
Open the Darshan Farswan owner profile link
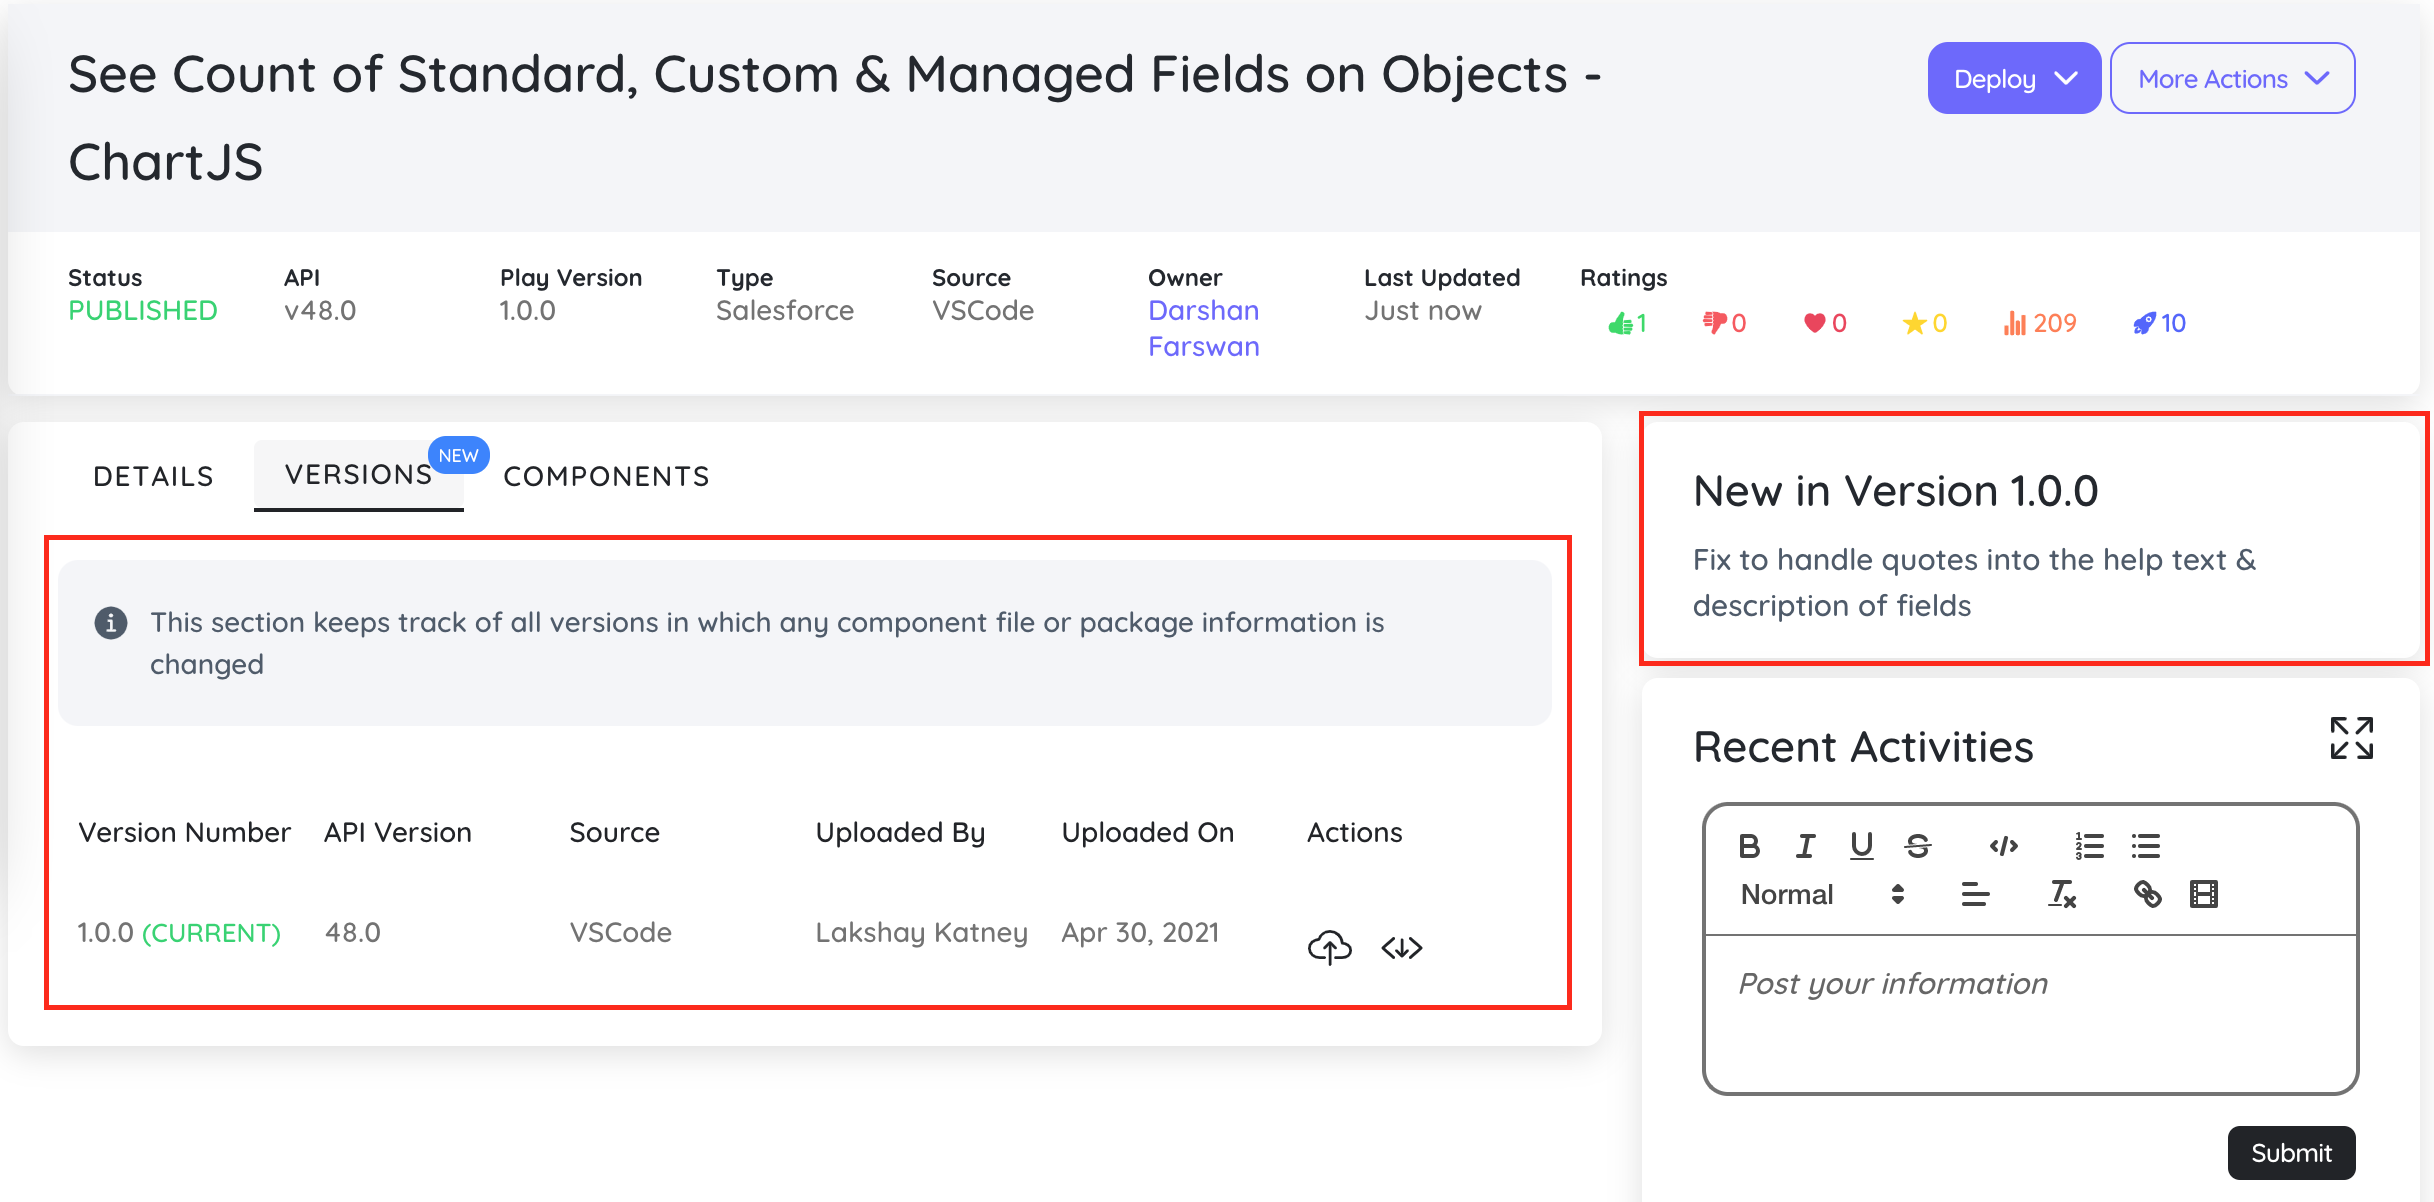pyautogui.click(x=1203, y=328)
